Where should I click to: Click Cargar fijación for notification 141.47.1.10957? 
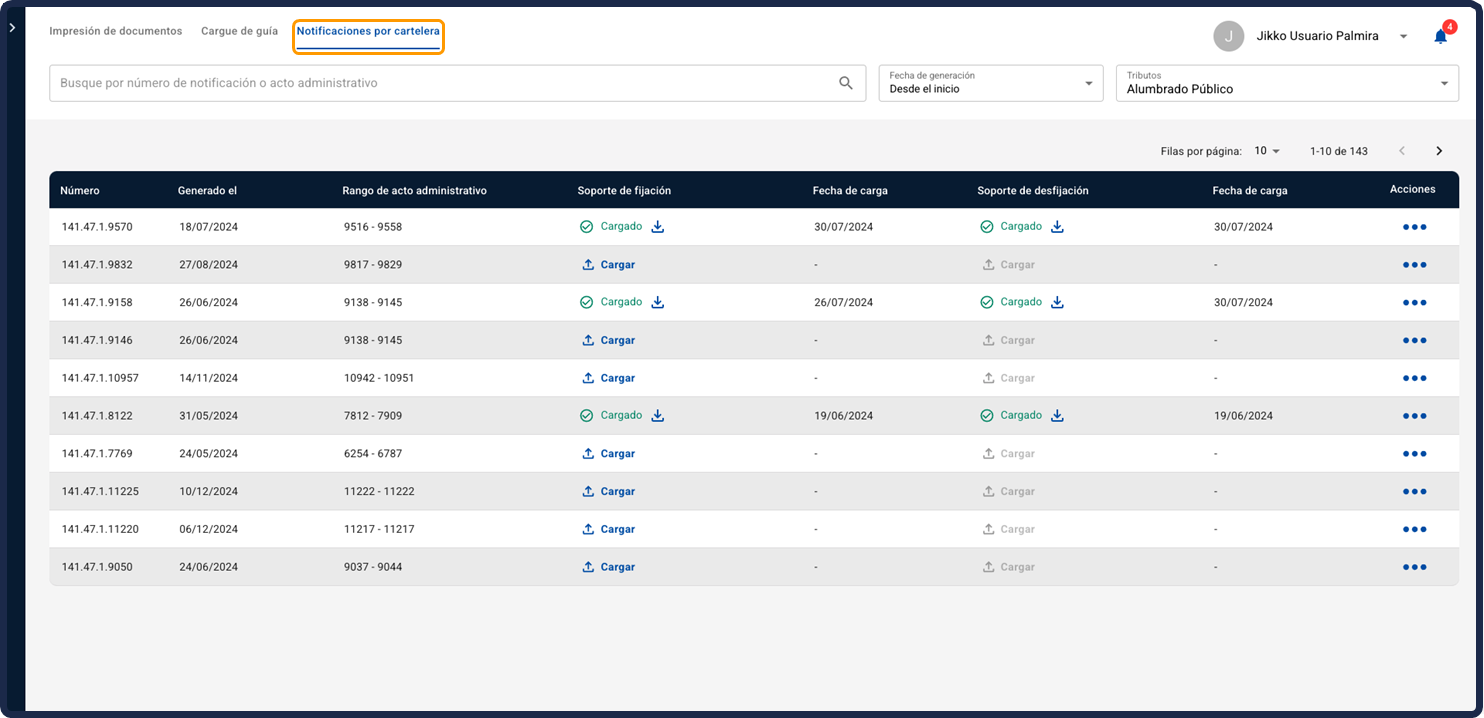pos(609,378)
